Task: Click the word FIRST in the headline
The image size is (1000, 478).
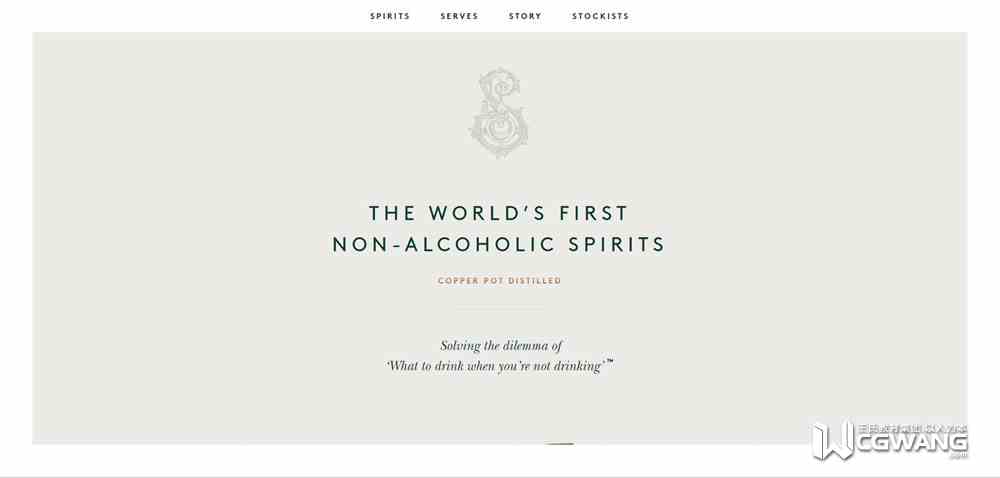Action: tap(594, 213)
